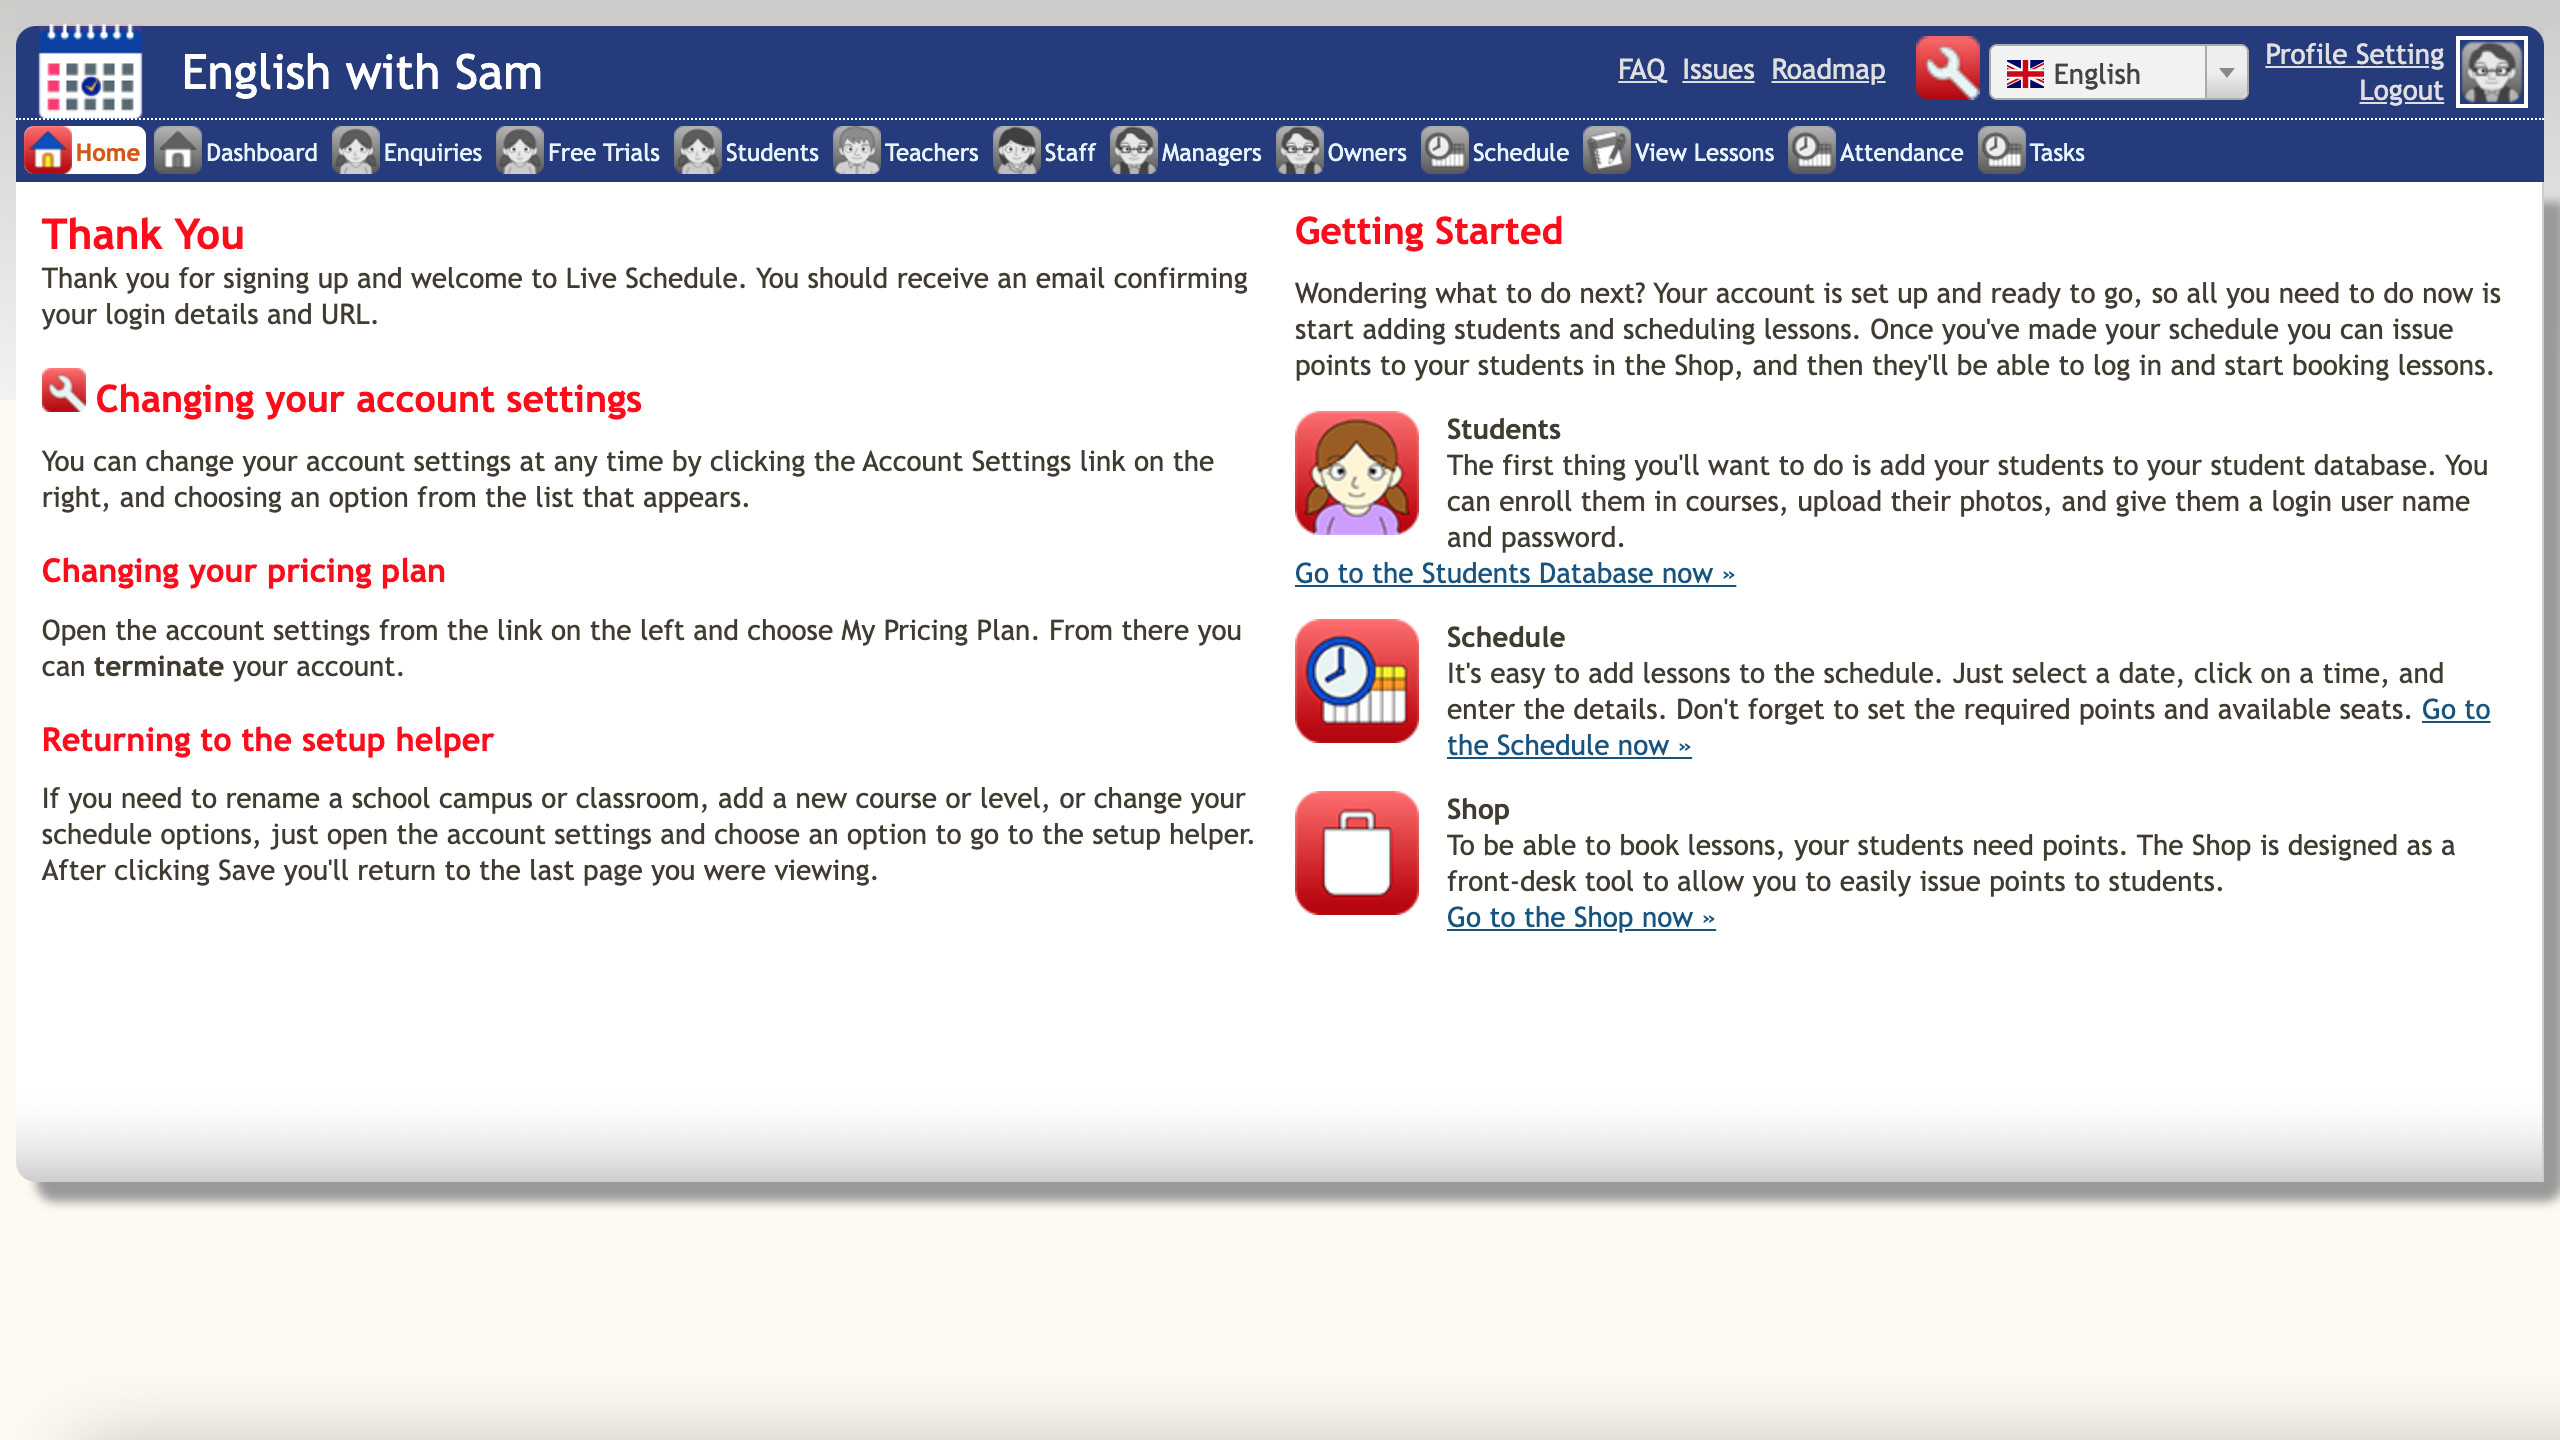Screen dimensions: 2560x1440
Task: Click the View Lessons notepad icon
Action: pos(1606,152)
